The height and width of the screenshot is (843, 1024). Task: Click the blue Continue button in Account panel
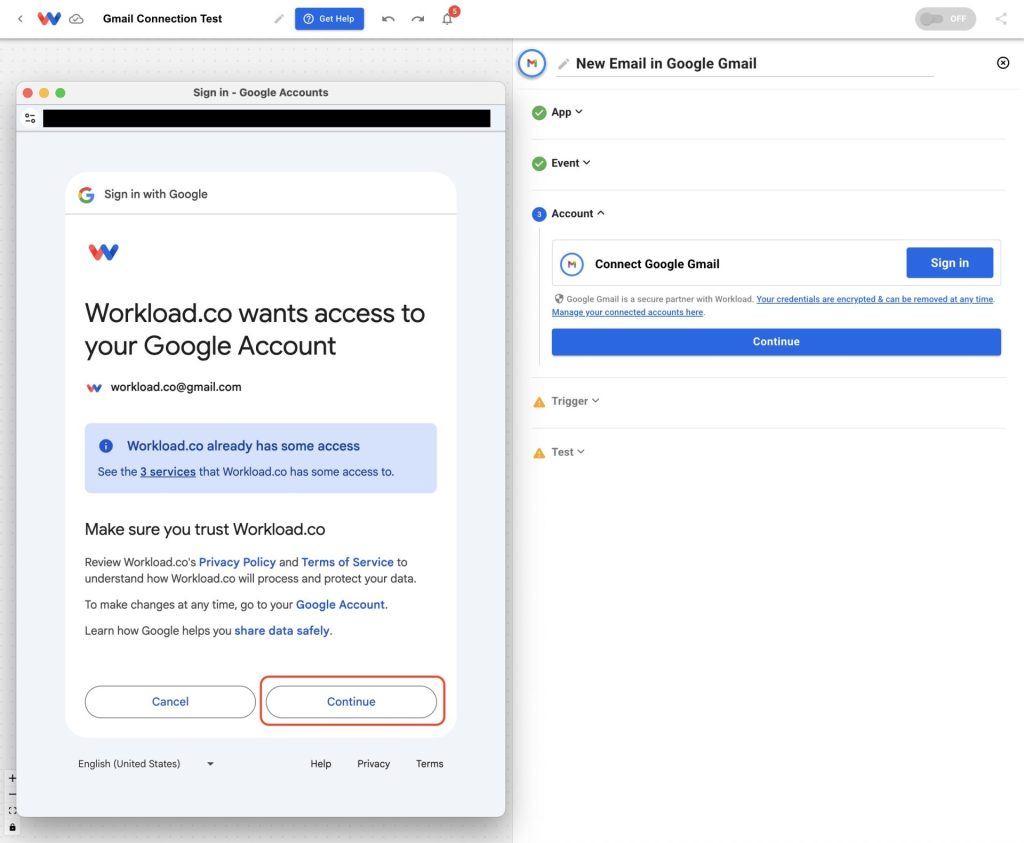(776, 342)
